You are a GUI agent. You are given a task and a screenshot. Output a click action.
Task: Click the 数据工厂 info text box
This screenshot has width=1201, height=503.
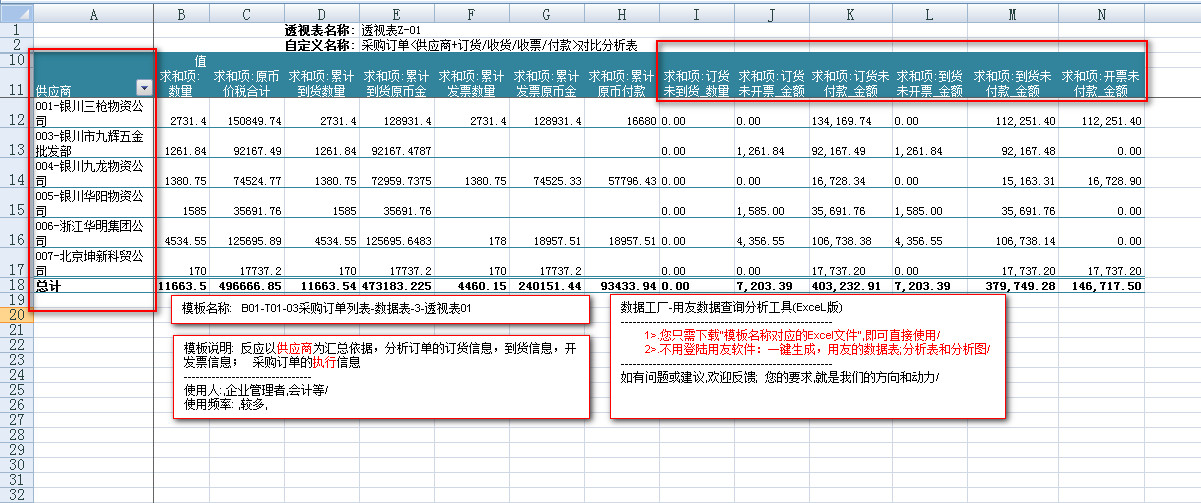[x=806, y=355]
